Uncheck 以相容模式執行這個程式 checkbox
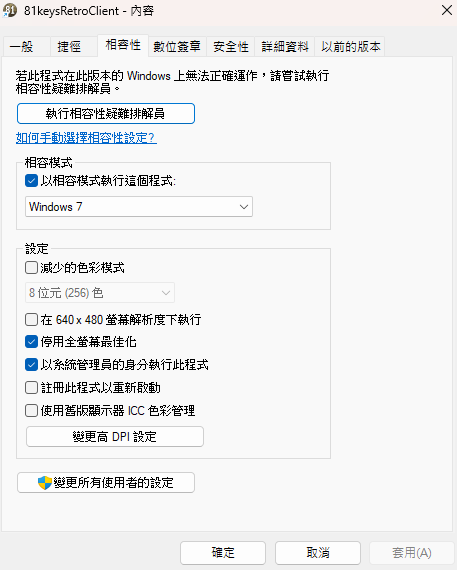The image size is (457, 570). click(31, 181)
